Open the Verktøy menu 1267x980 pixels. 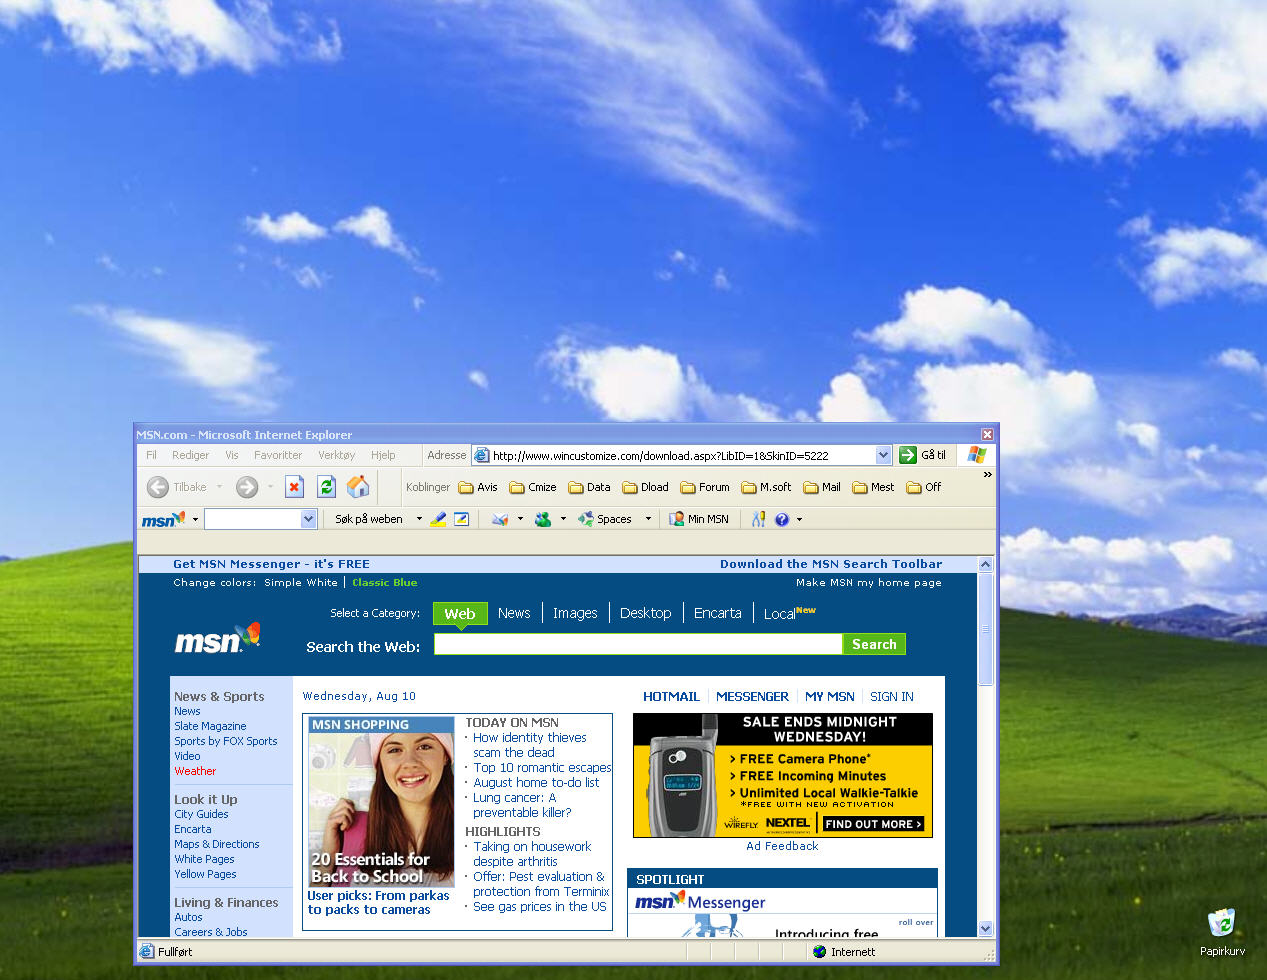pyautogui.click(x=337, y=455)
